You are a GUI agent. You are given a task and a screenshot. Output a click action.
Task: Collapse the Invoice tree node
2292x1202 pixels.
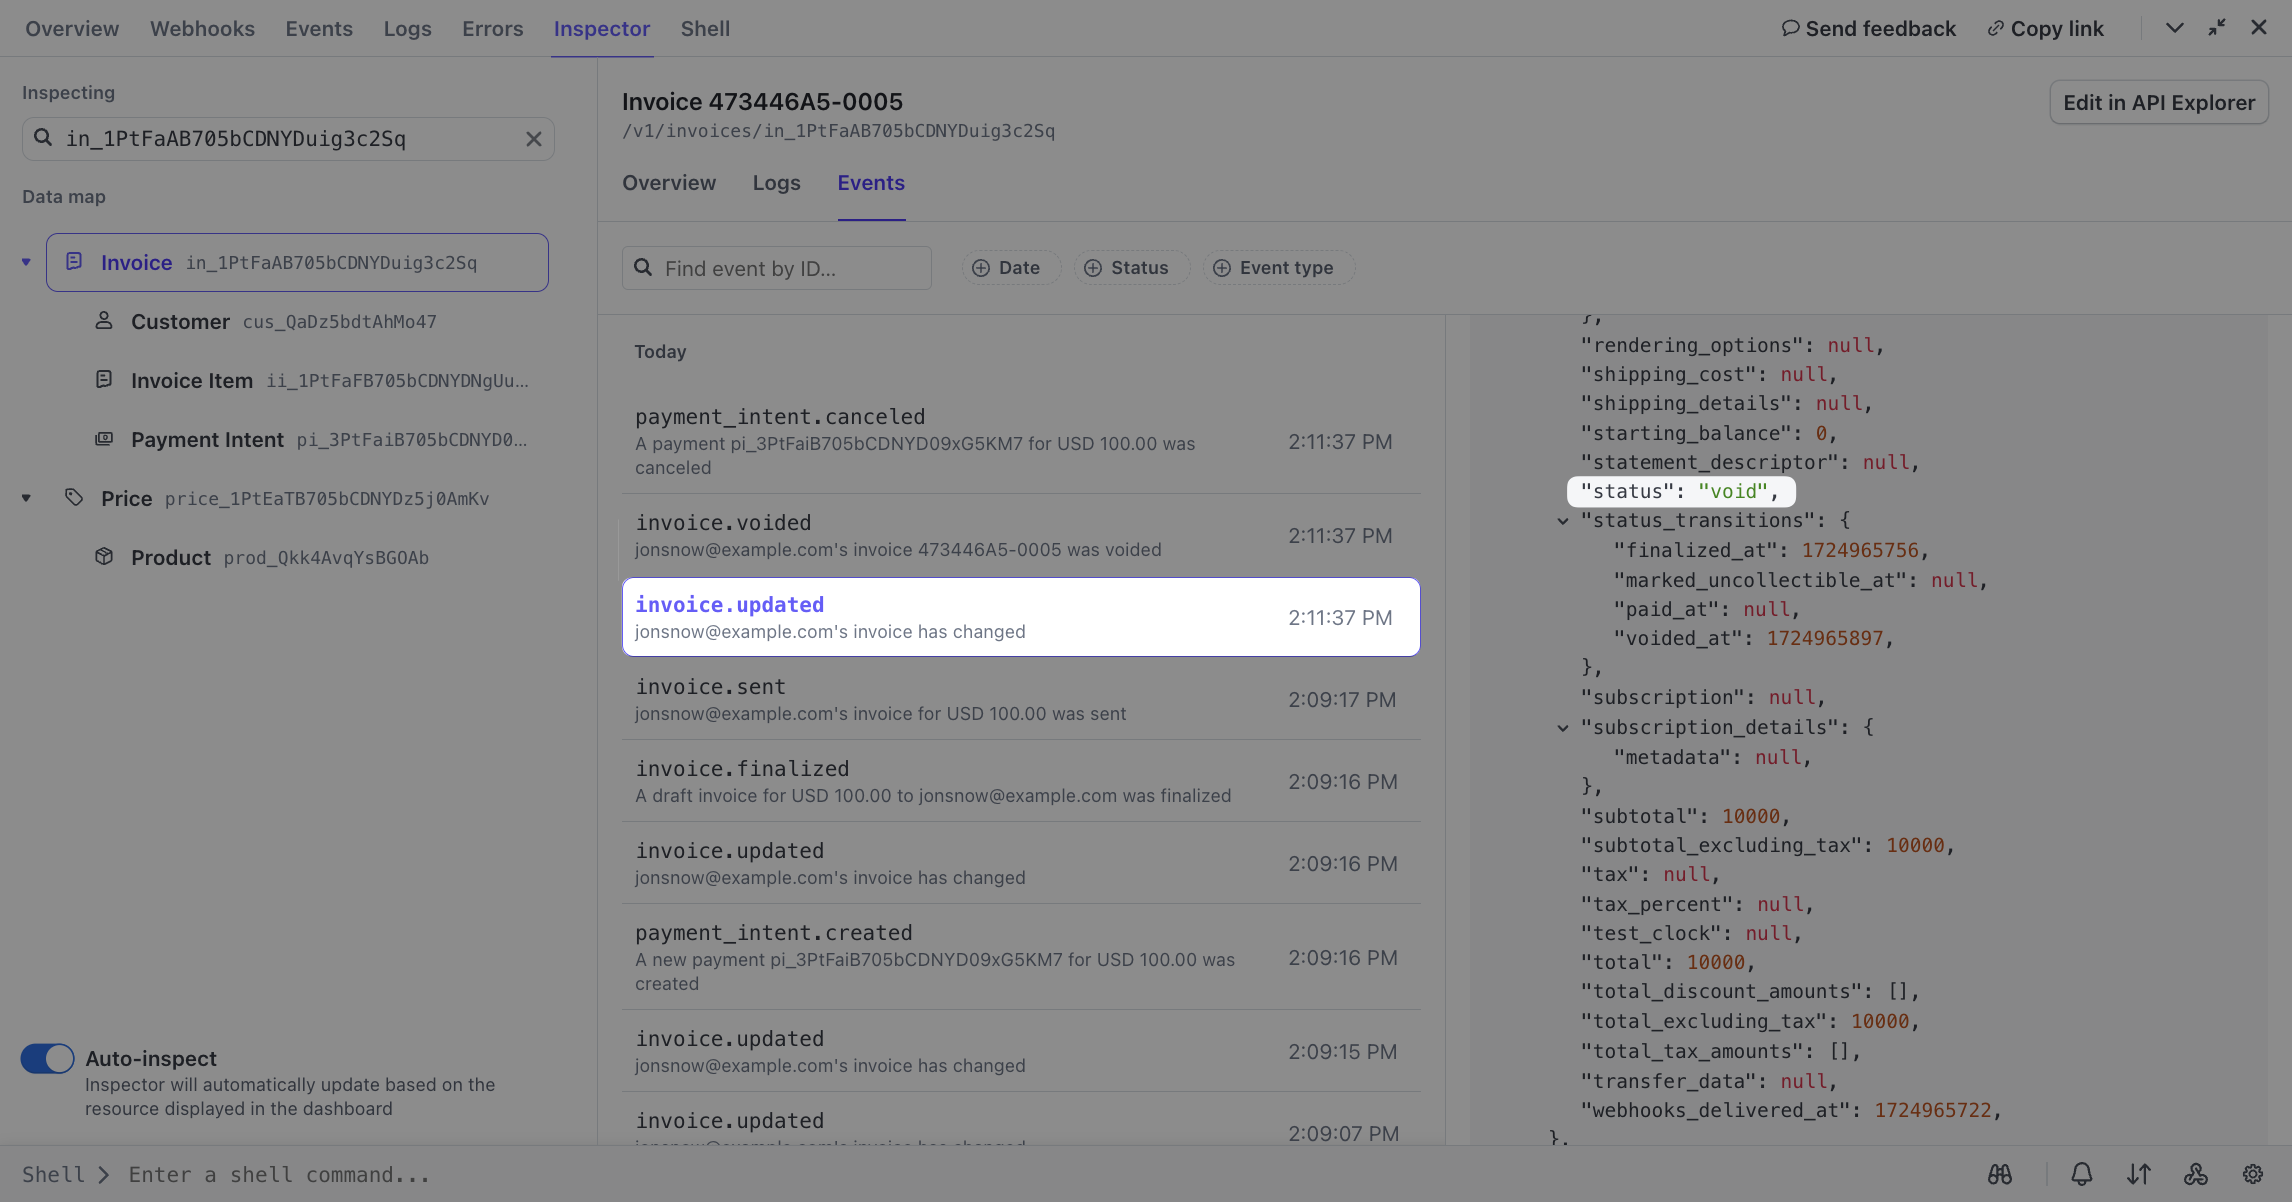(26, 262)
